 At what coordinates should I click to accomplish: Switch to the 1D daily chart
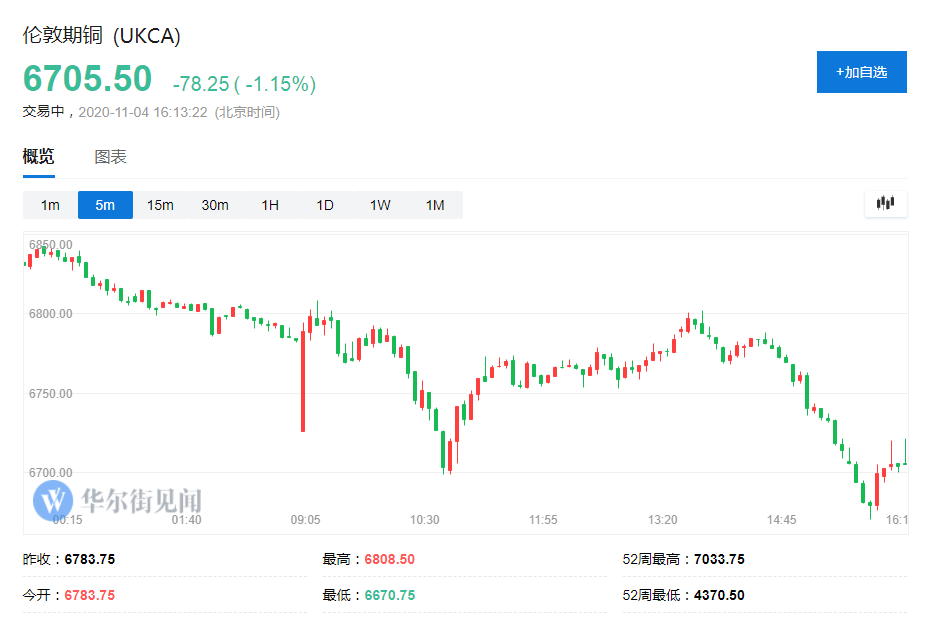(325, 205)
